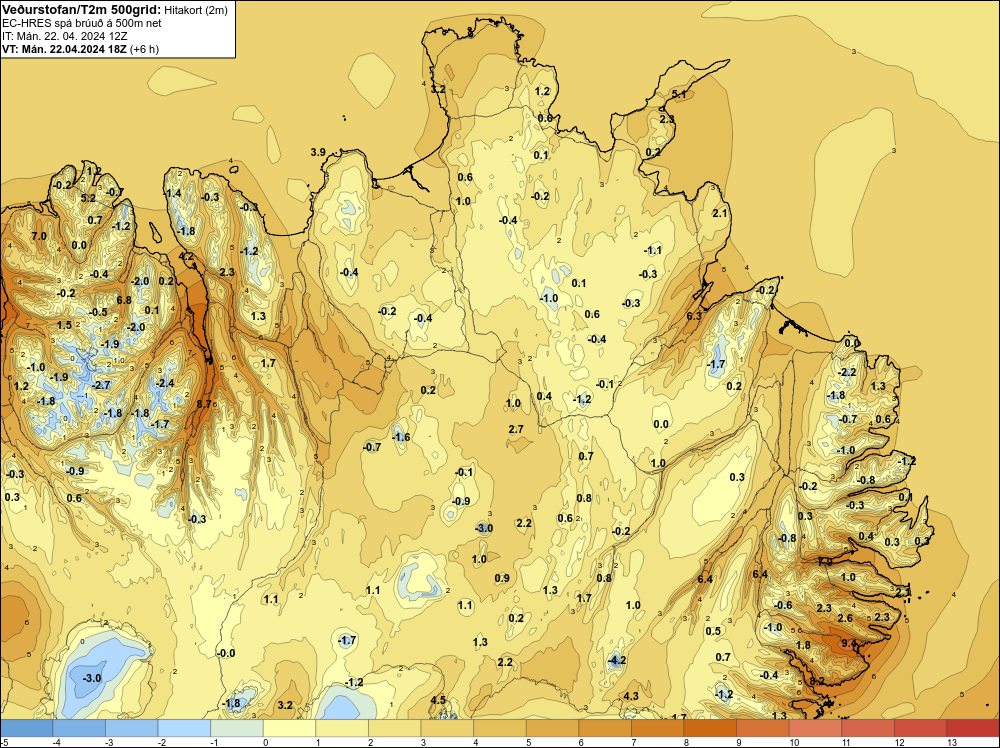Click the 'EC-HRES spá brúuð á 500m net' line
This screenshot has height=748, width=1000.
(x=82, y=23)
